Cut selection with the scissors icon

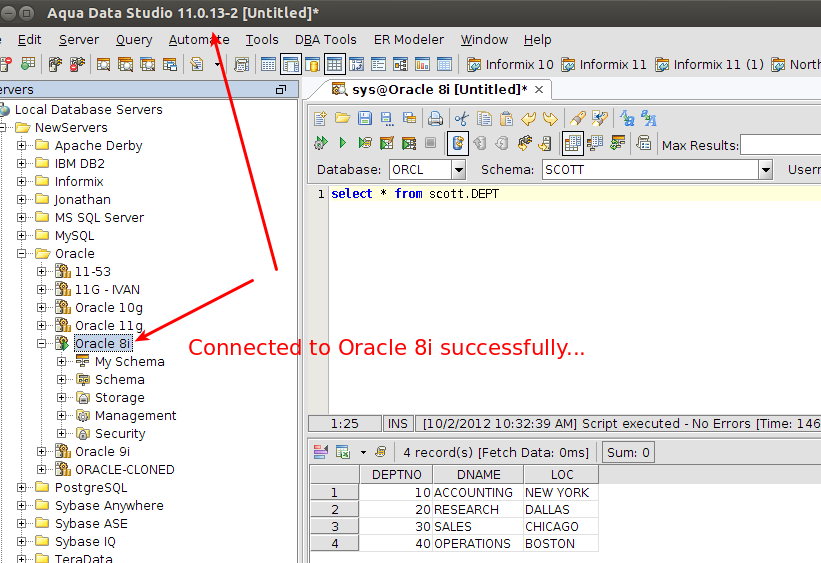[461, 119]
